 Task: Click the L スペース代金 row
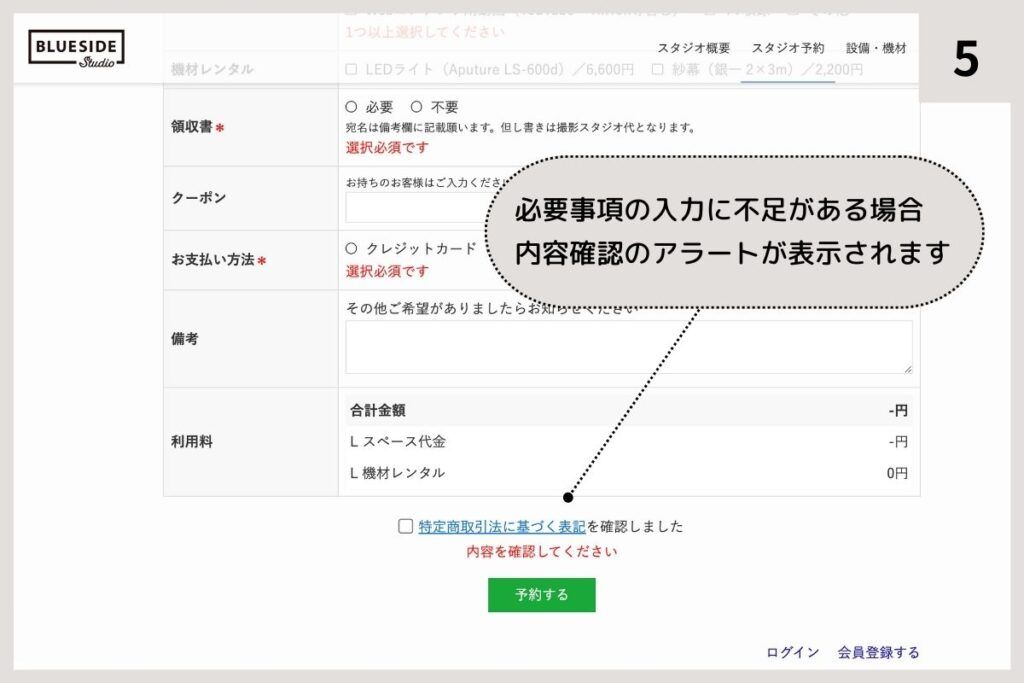629,441
